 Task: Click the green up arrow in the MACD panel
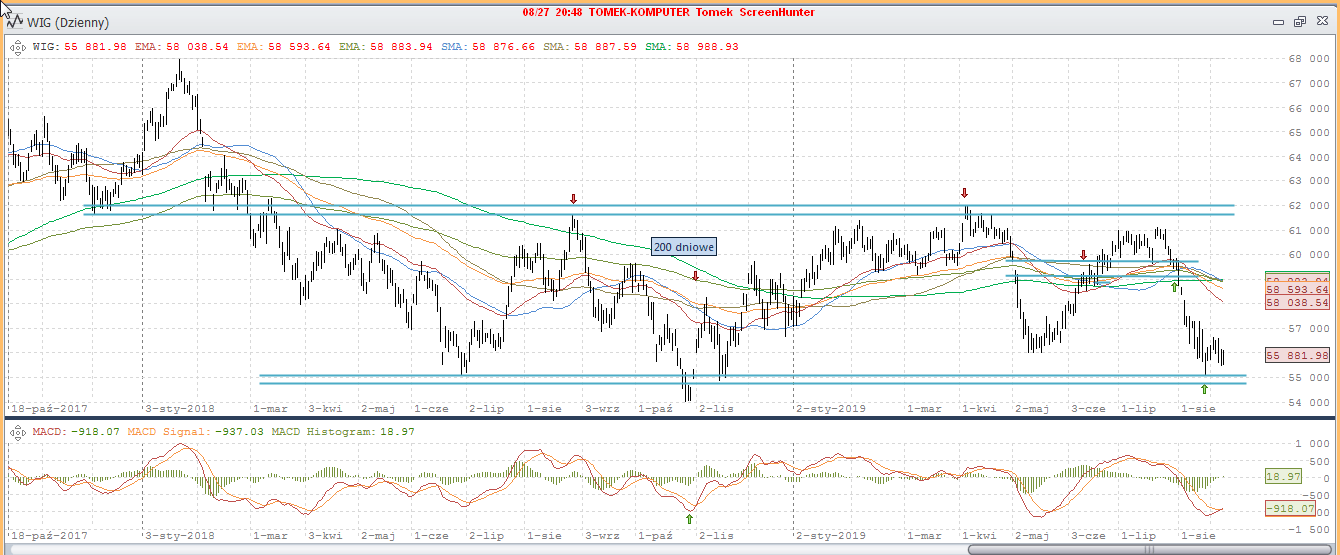[x=689, y=518]
